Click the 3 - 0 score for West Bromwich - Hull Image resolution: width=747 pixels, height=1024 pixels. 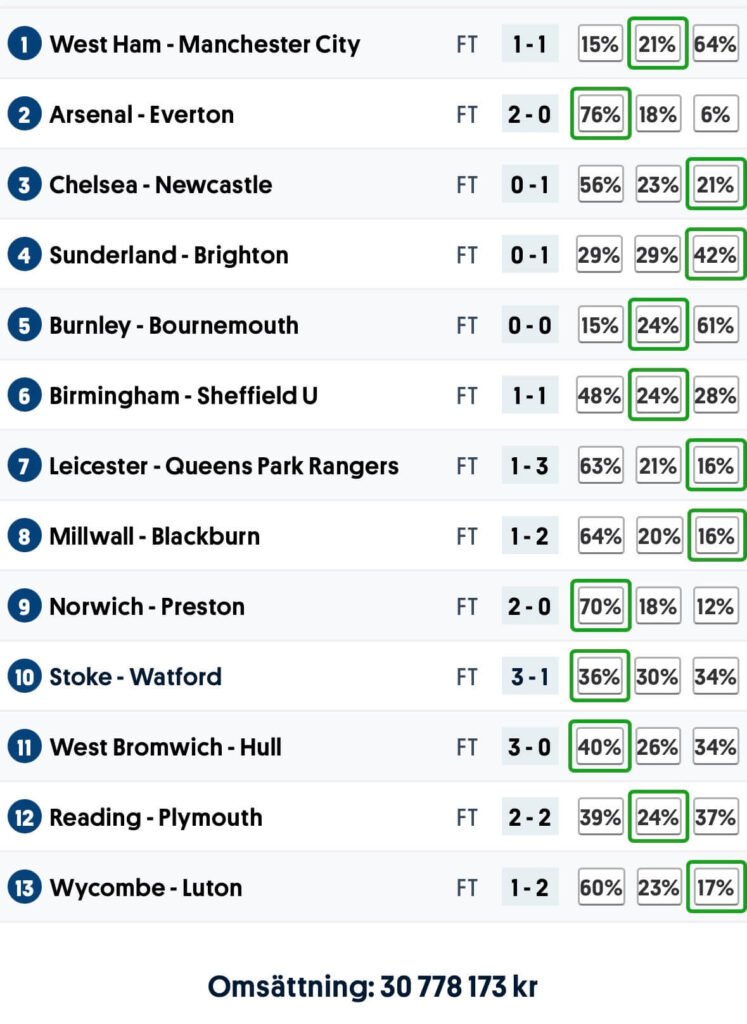point(529,747)
